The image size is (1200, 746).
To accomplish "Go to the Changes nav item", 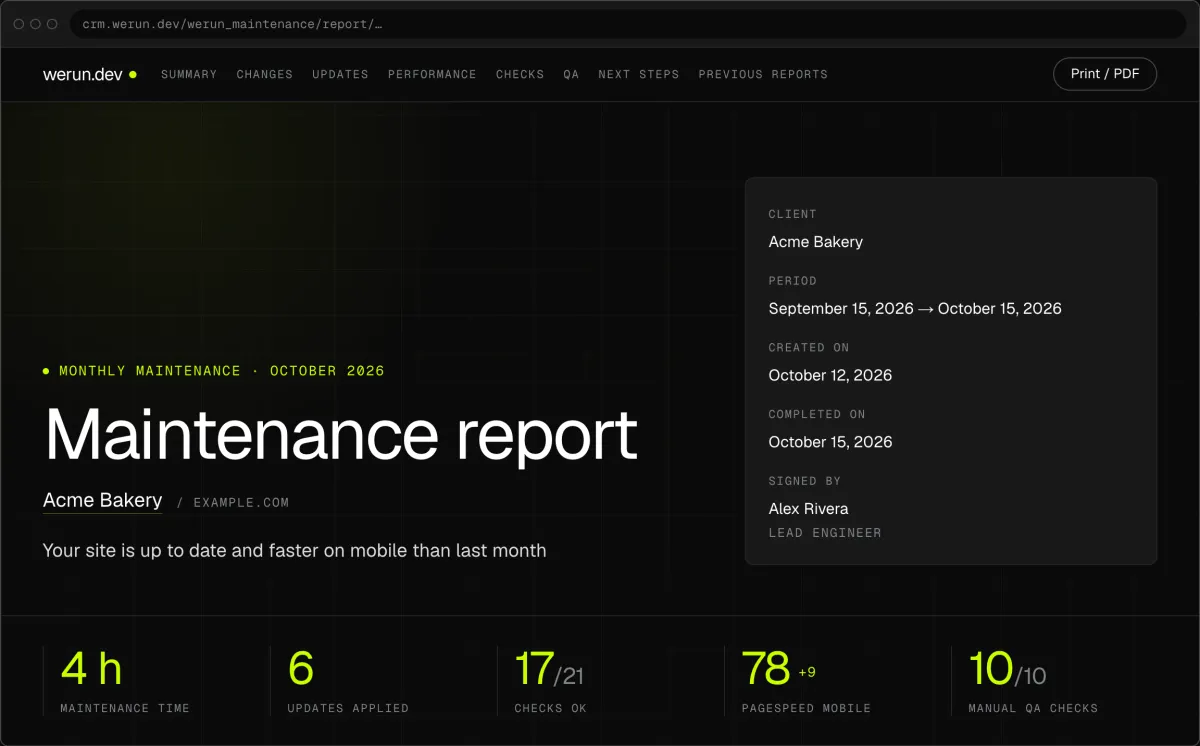I will [265, 74].
